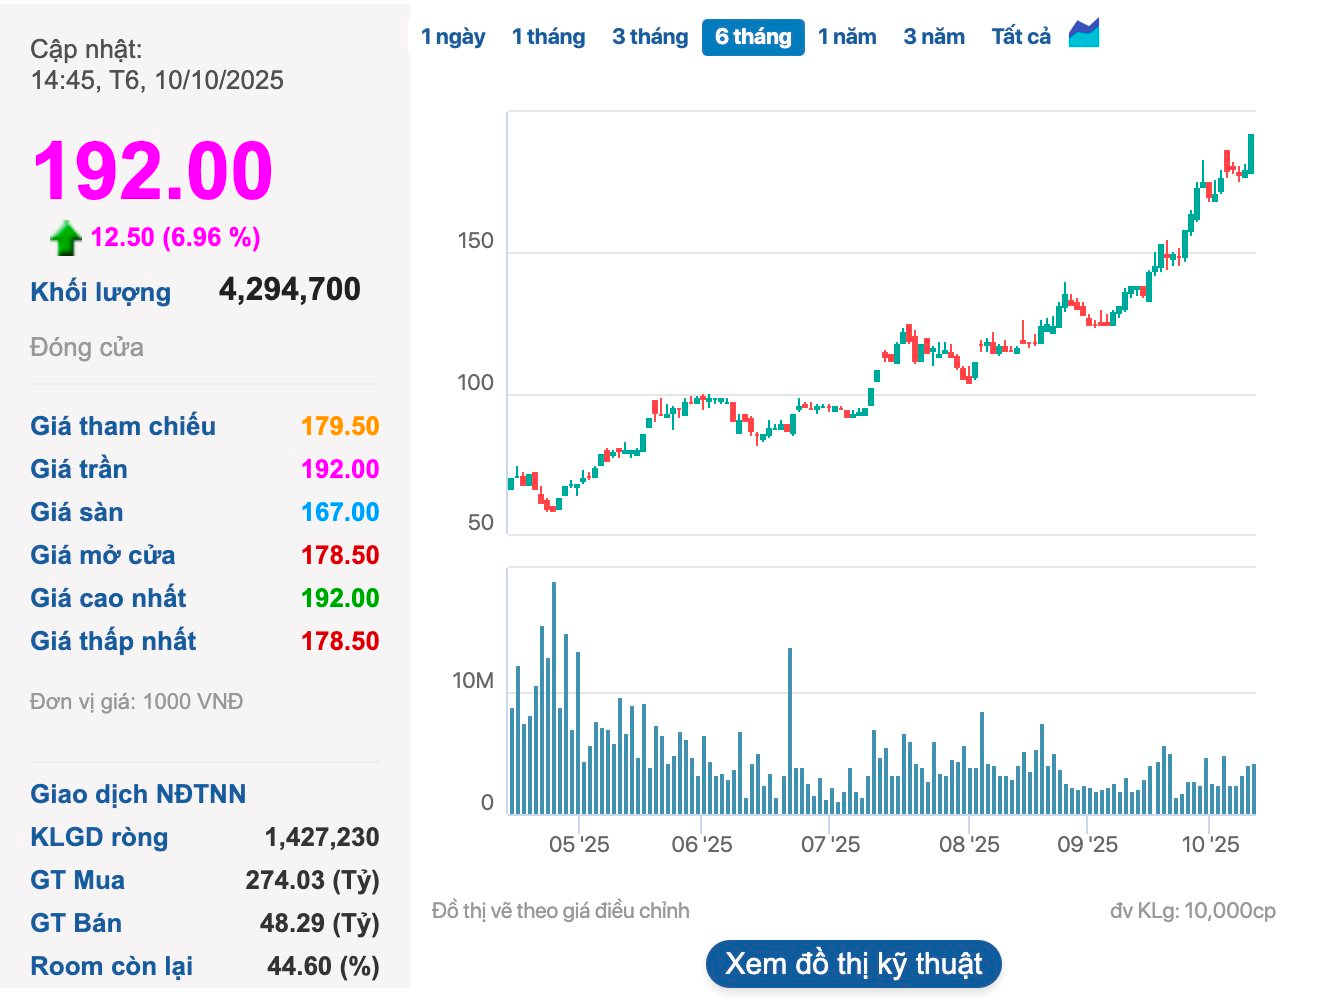Open the "3 tháng" range tab
Image resolution: width=1326 pixels, height=1002 pixels.
point(649,36)
